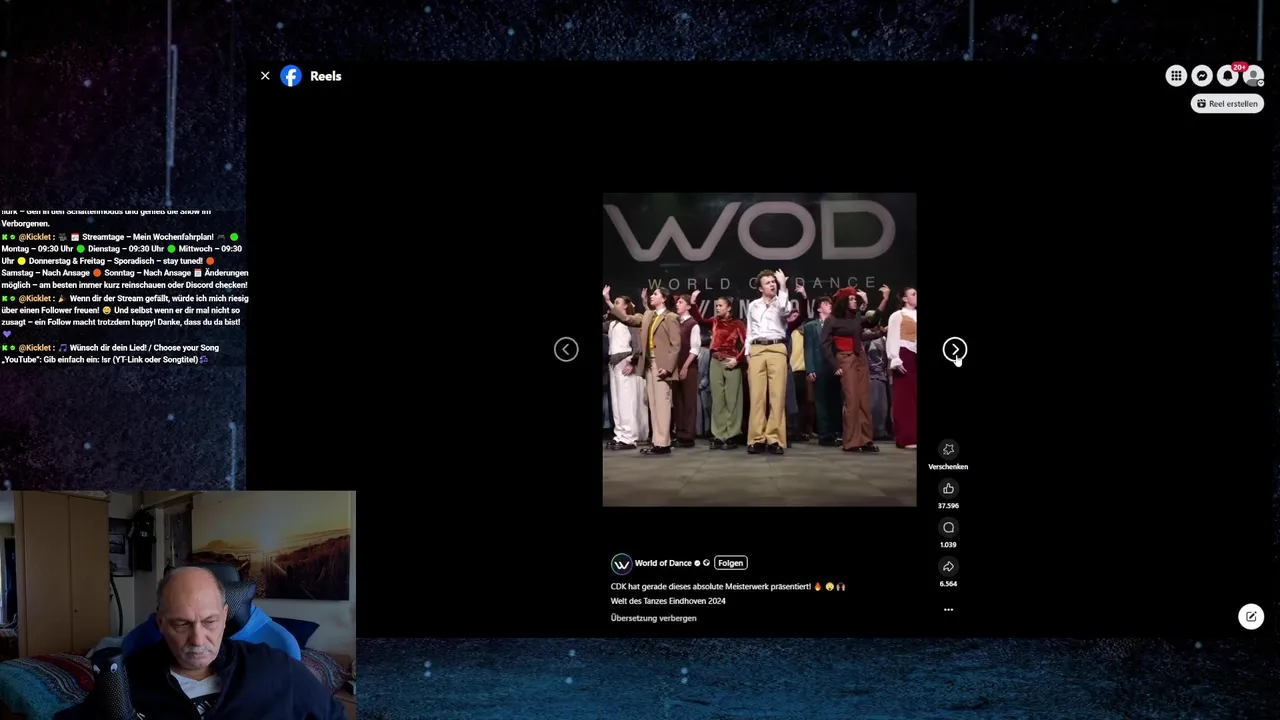Open Messenger from the top bar
The height and width of the screenshot is (720, 1280).
pyautogui.click(x=1202, y=76)
